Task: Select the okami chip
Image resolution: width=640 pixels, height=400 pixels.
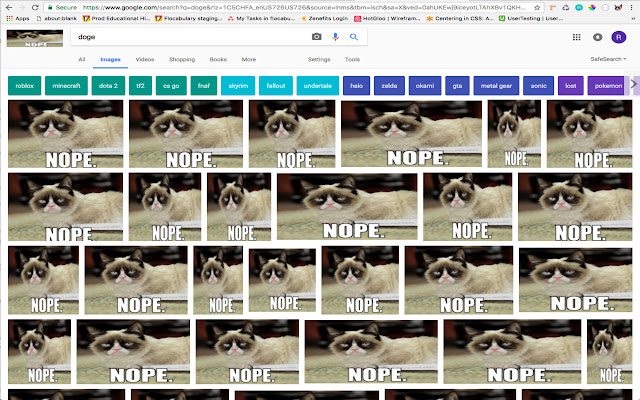Action: [425, 86]
